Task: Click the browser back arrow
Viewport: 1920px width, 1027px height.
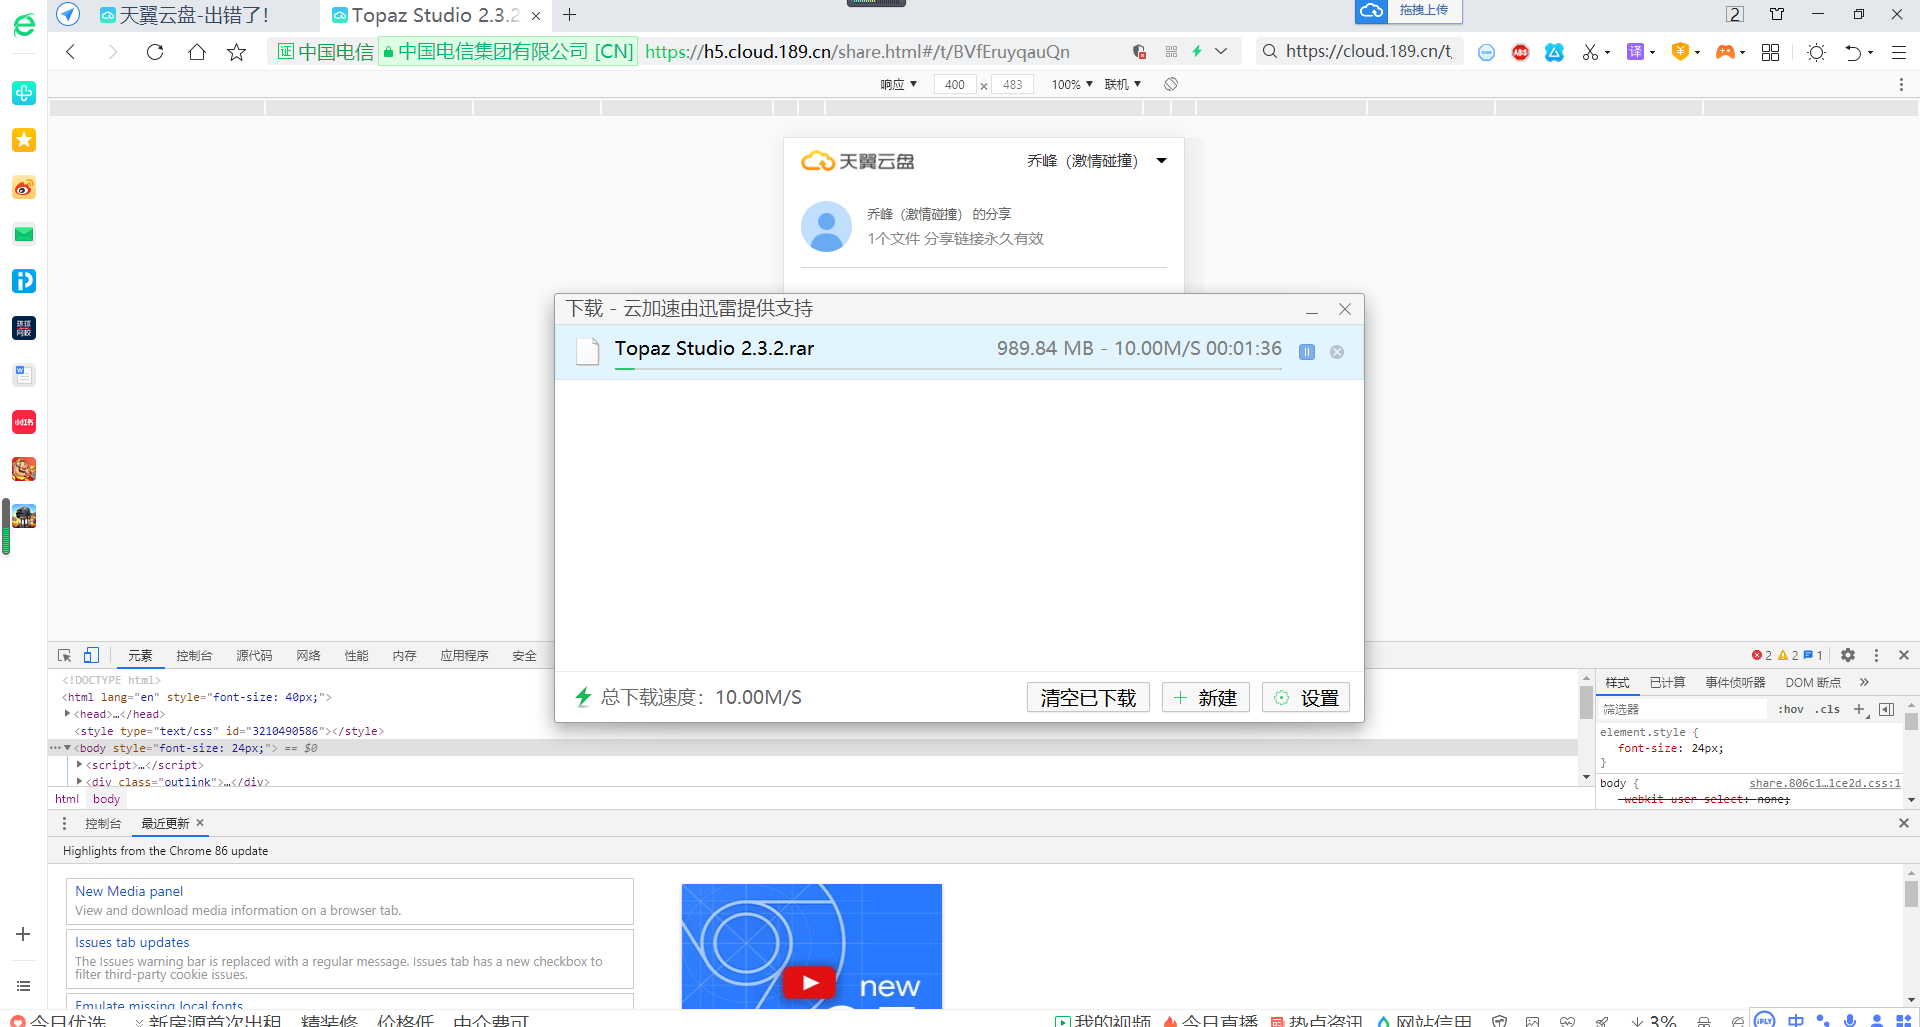Action: pos(71,52)
